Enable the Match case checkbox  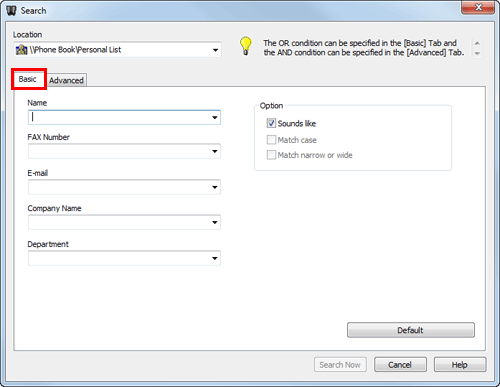click(271, 140)
